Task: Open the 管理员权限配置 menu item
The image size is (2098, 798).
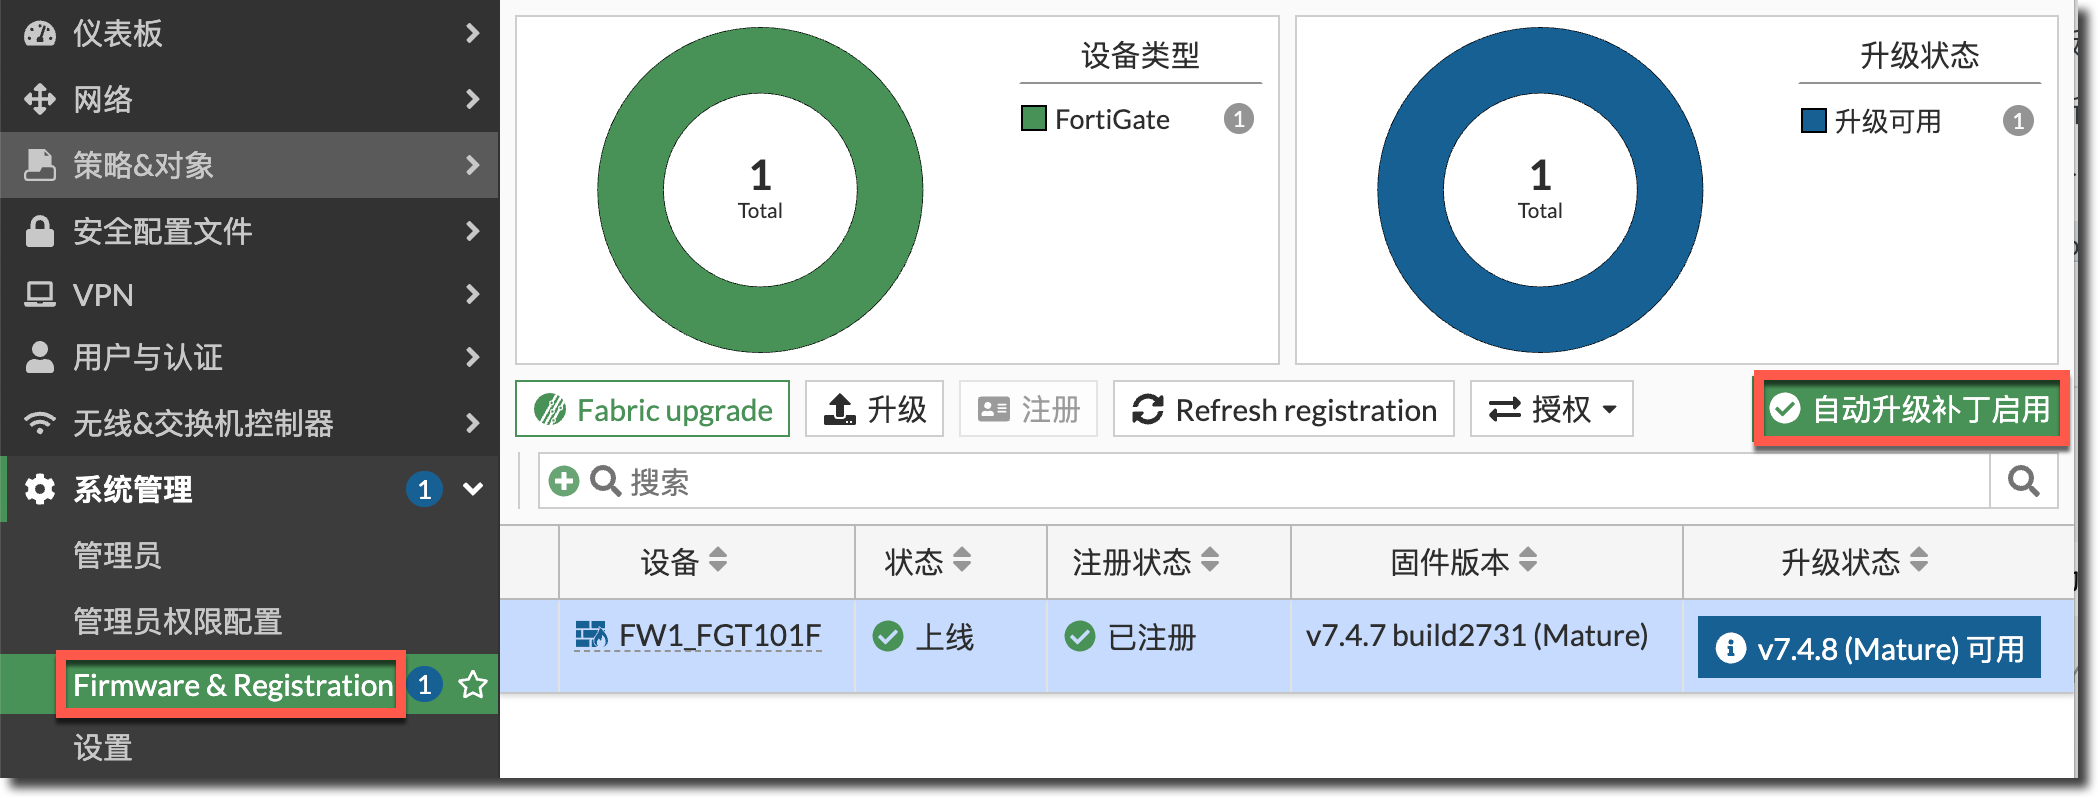Action: tap(177, 621)
